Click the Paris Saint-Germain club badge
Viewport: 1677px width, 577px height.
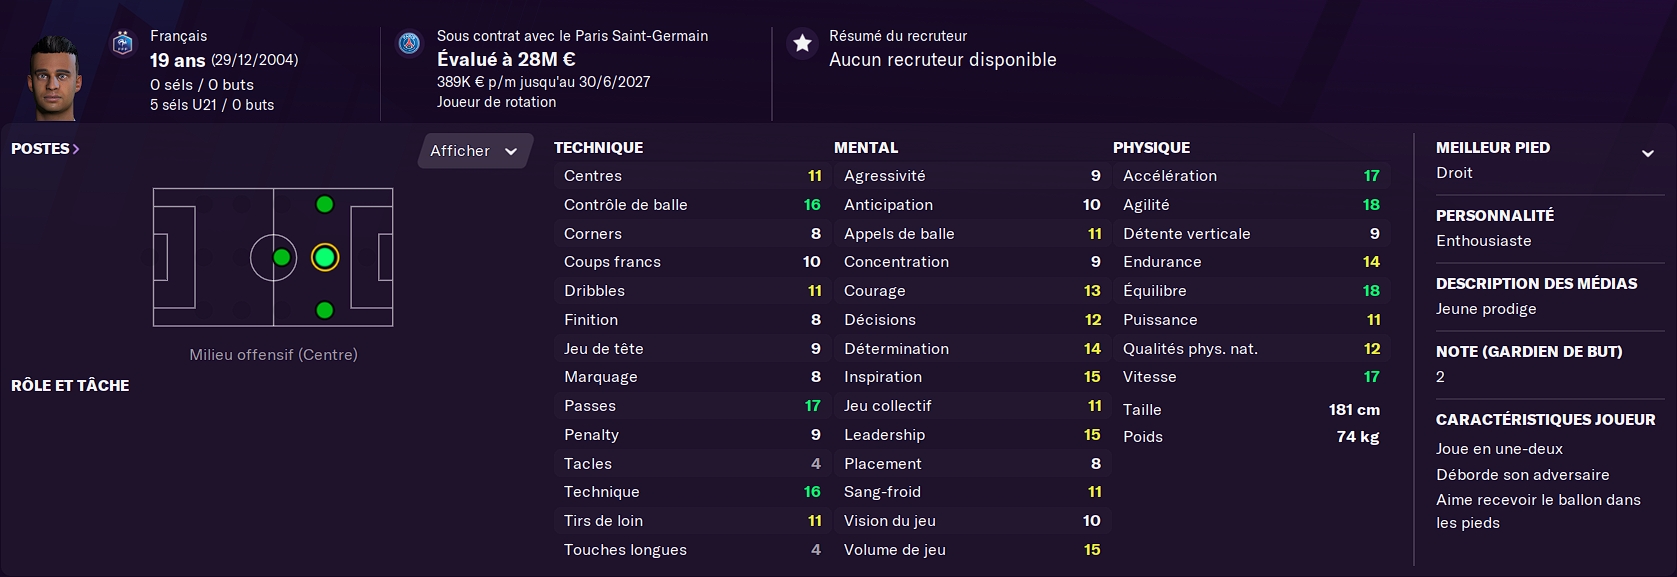[x=409, y=44]
